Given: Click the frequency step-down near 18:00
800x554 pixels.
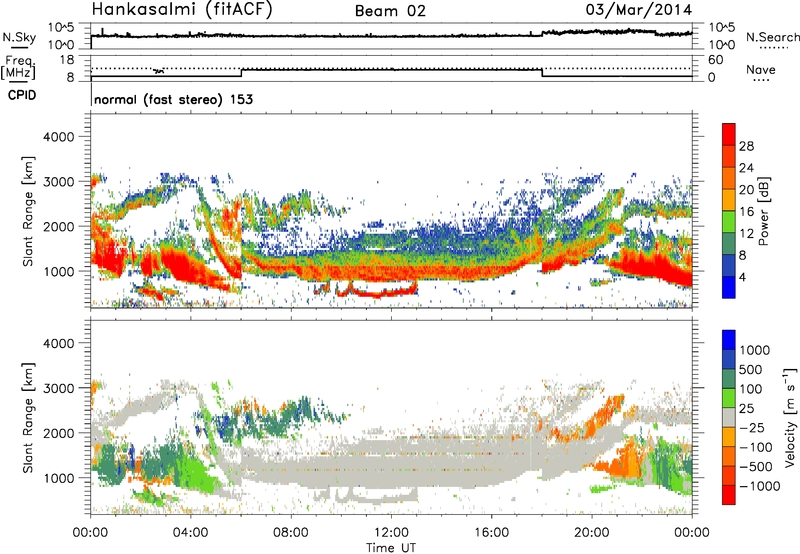Looking at the screenshot, I should tap(542, 72).
